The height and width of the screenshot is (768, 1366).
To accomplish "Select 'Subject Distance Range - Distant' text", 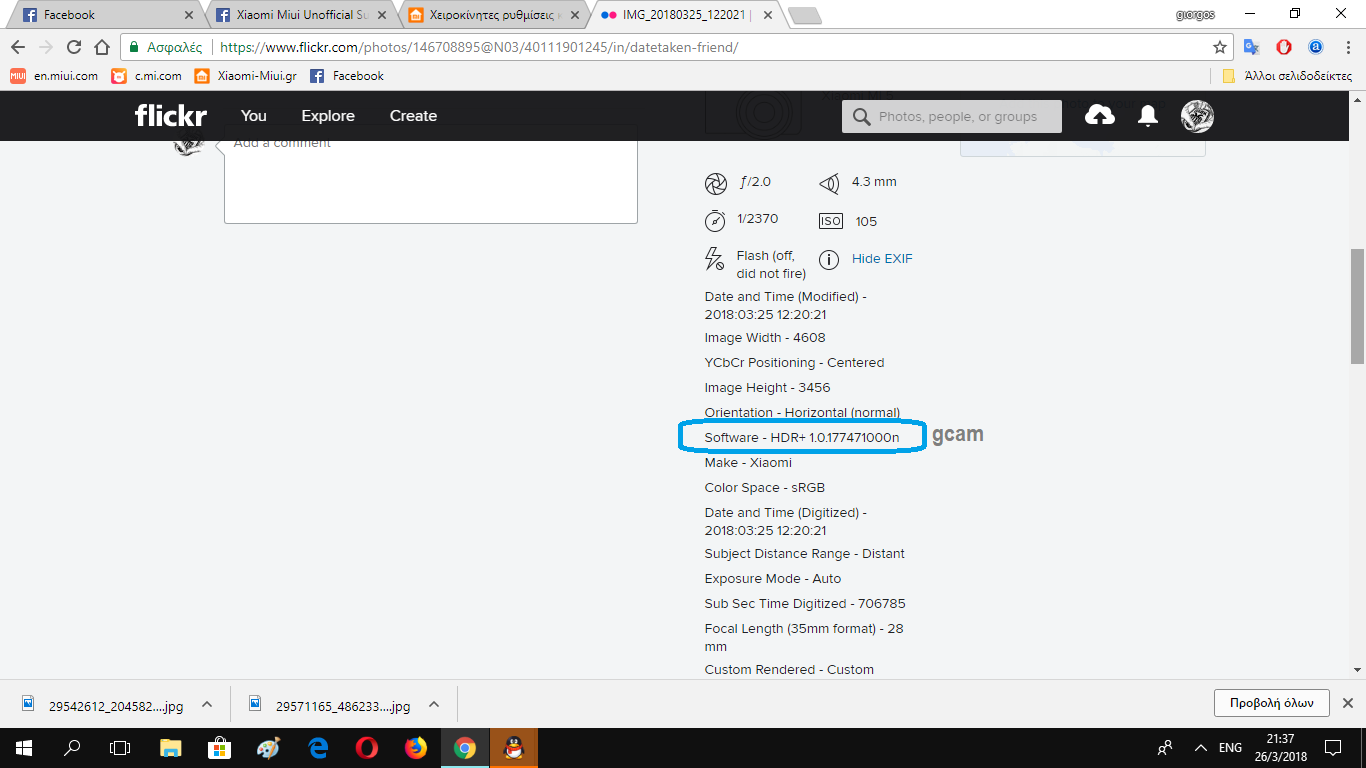I will point(805,554).
